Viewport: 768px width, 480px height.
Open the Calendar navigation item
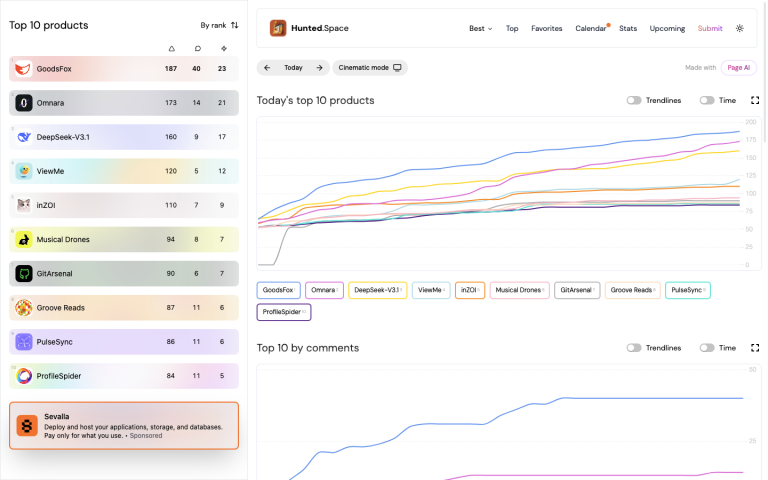[591, 29]
